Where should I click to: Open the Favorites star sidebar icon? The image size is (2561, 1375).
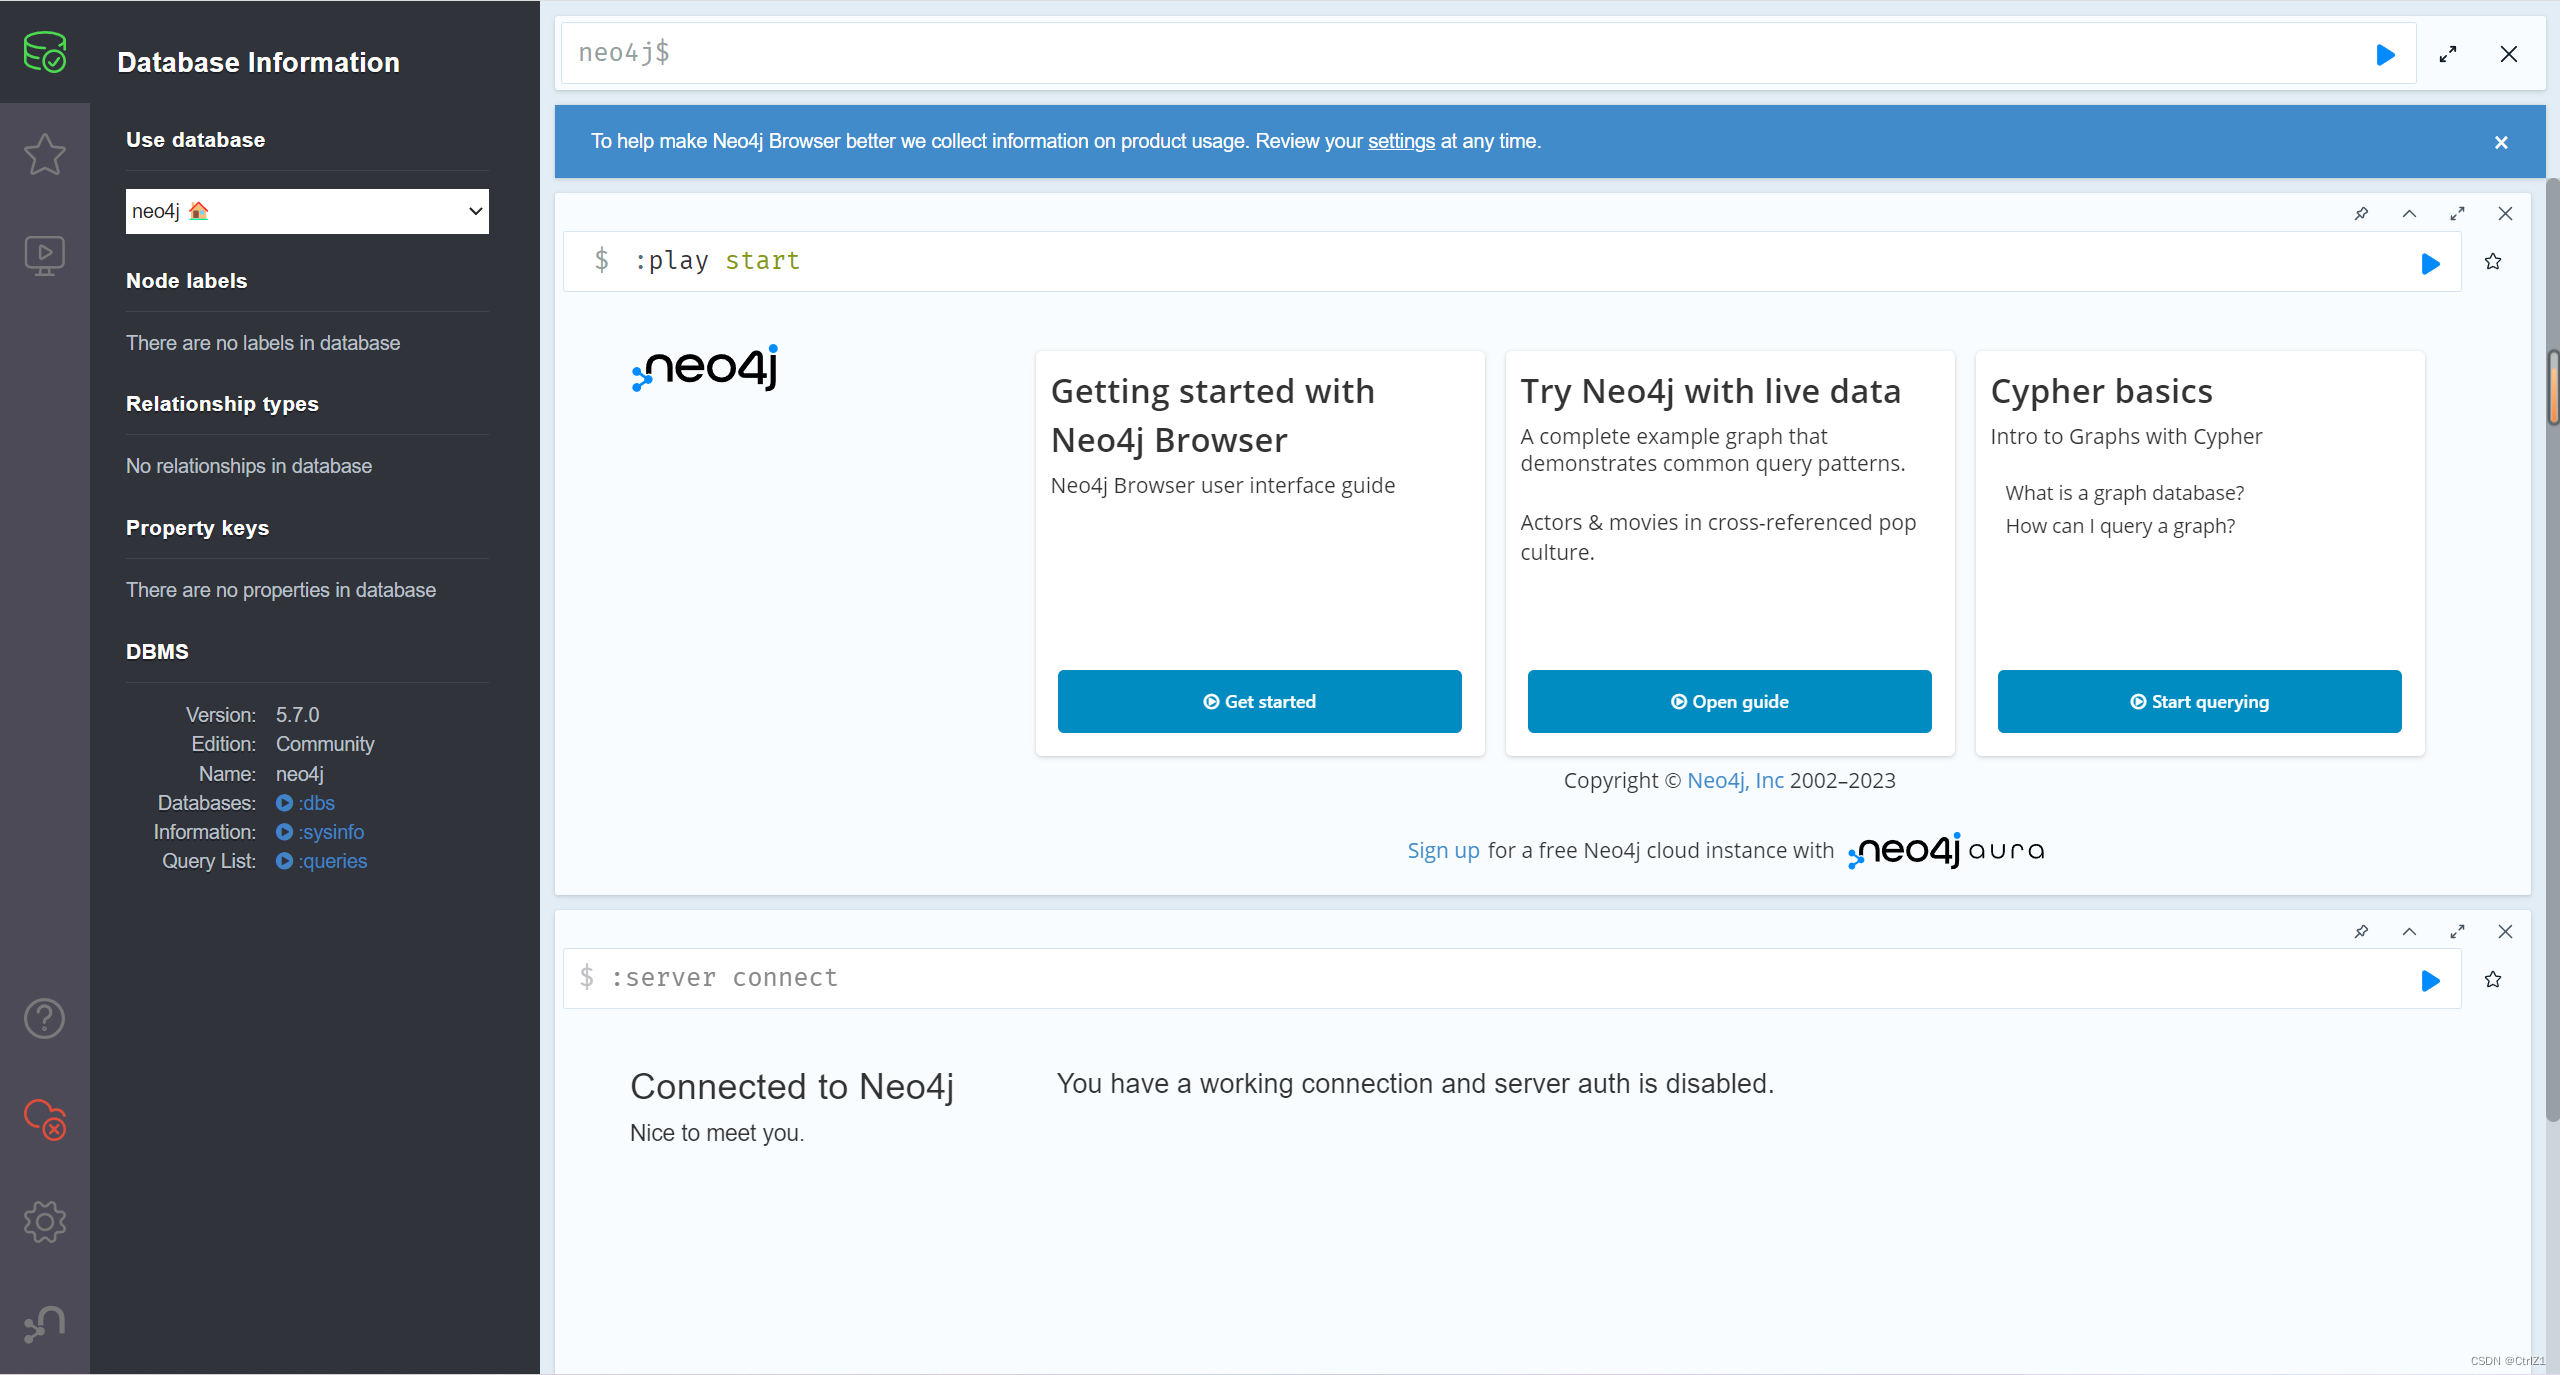point(45,154)
